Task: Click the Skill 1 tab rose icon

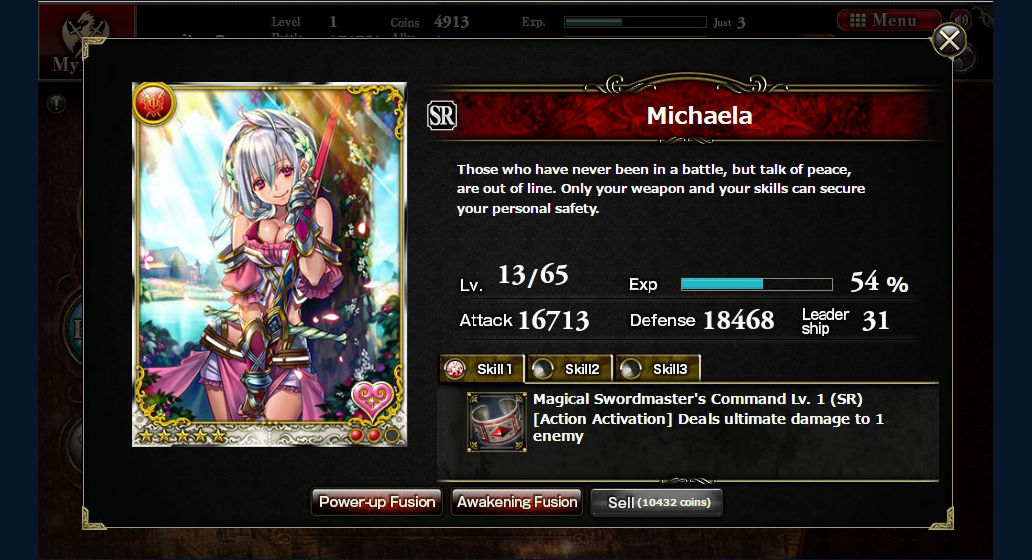Action: [455, 369]
